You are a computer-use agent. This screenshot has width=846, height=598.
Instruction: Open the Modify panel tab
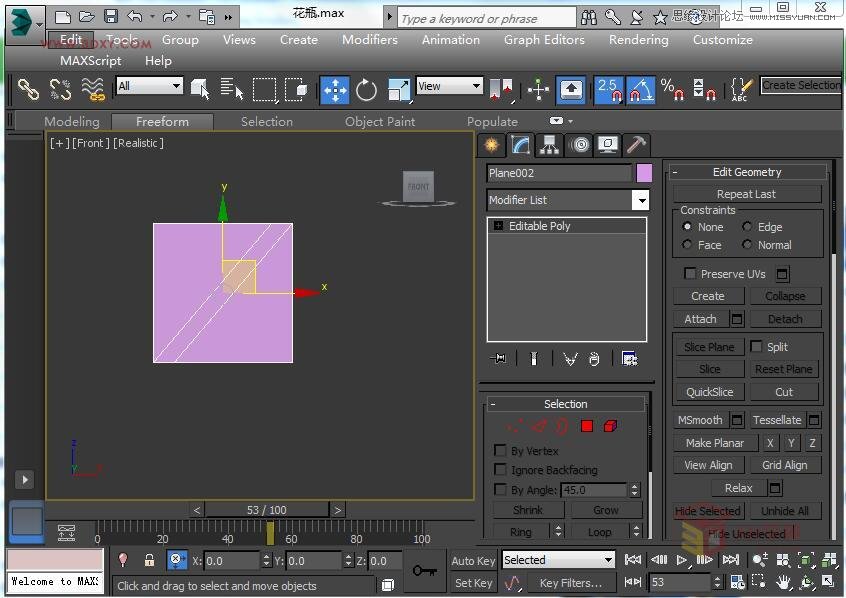520,145
